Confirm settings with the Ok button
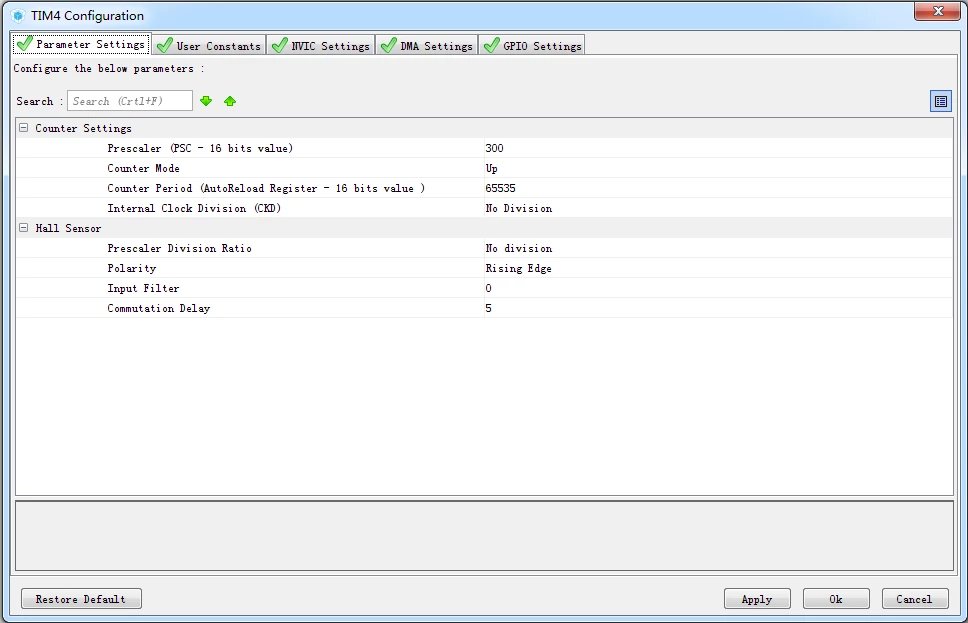The height and width of the screenshot is (623, 968). (836, 599)
